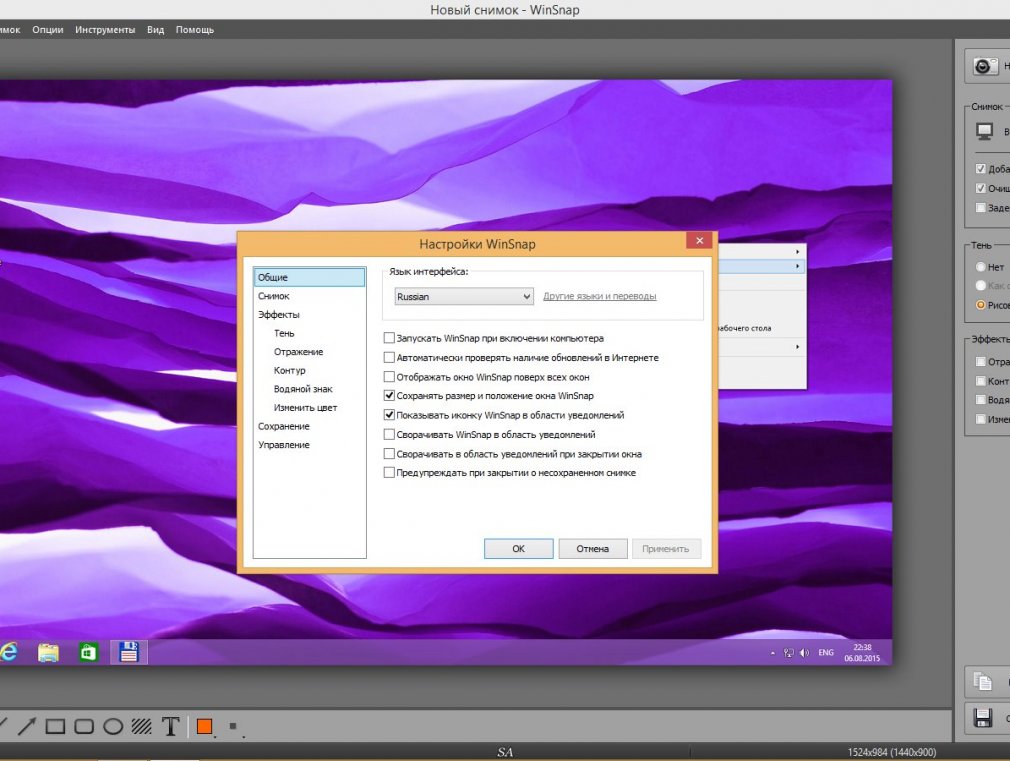
Task: Click the 1524x984 (1440x900) status text
Action: click(x=891, y=752)
